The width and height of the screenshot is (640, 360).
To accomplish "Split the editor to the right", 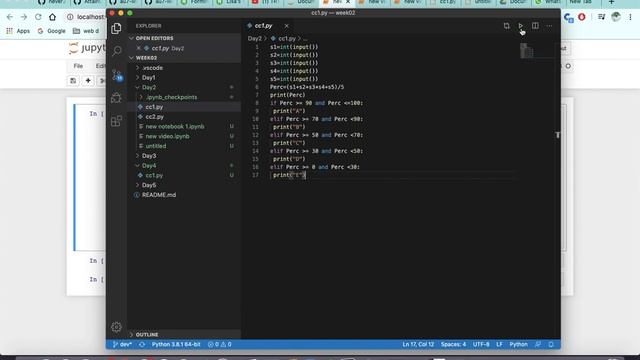I will pos(535,26).
